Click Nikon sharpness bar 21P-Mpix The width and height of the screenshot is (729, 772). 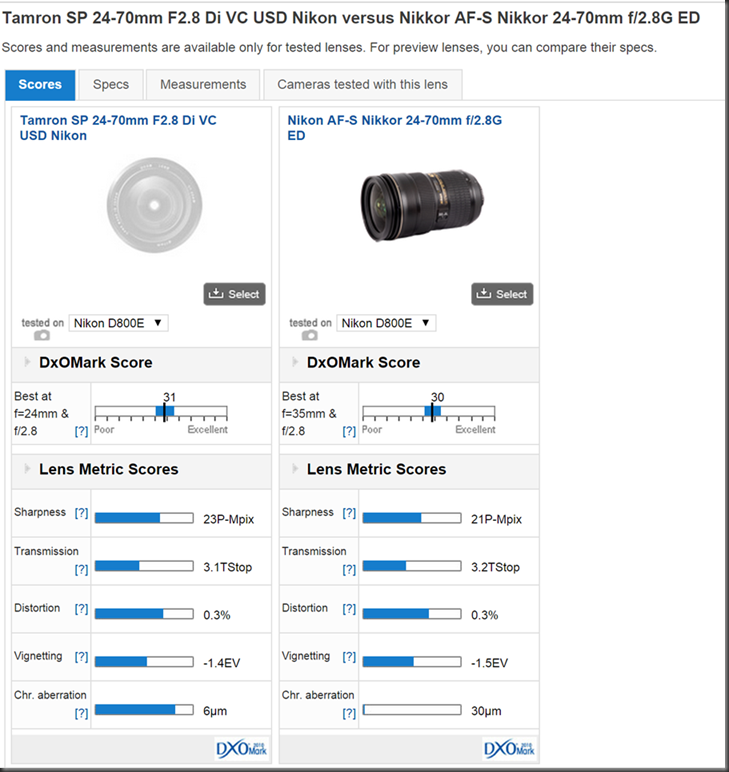[412, 518]
